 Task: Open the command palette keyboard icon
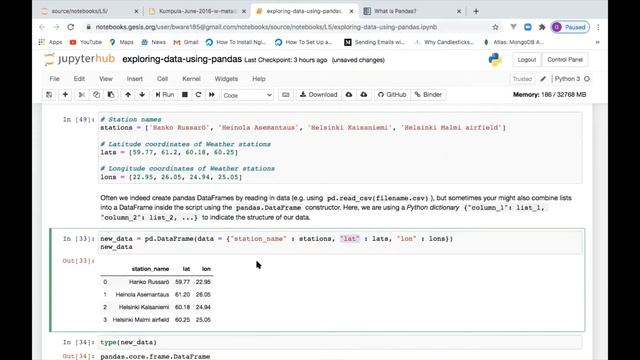click(286, 95)
